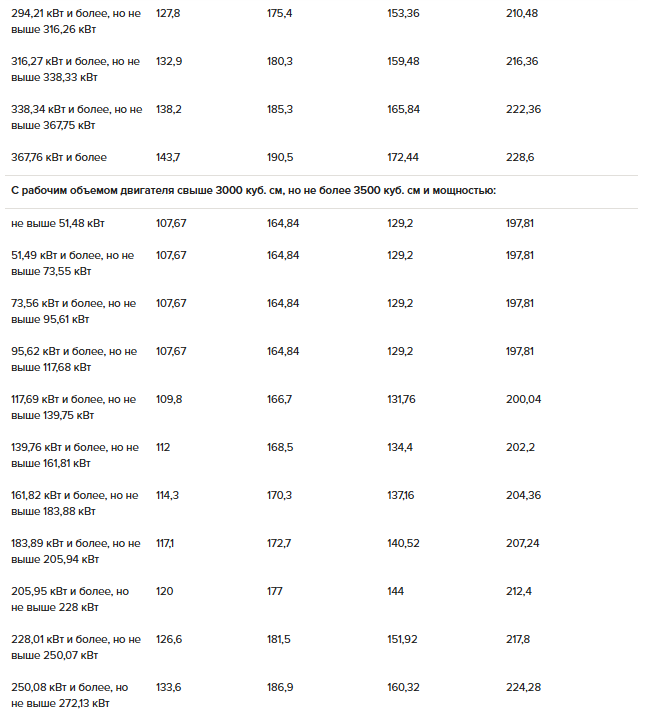The image size is (651, 718).
Task: Select the "139,76 кВт и более" row label
Action: click(75, 455)
